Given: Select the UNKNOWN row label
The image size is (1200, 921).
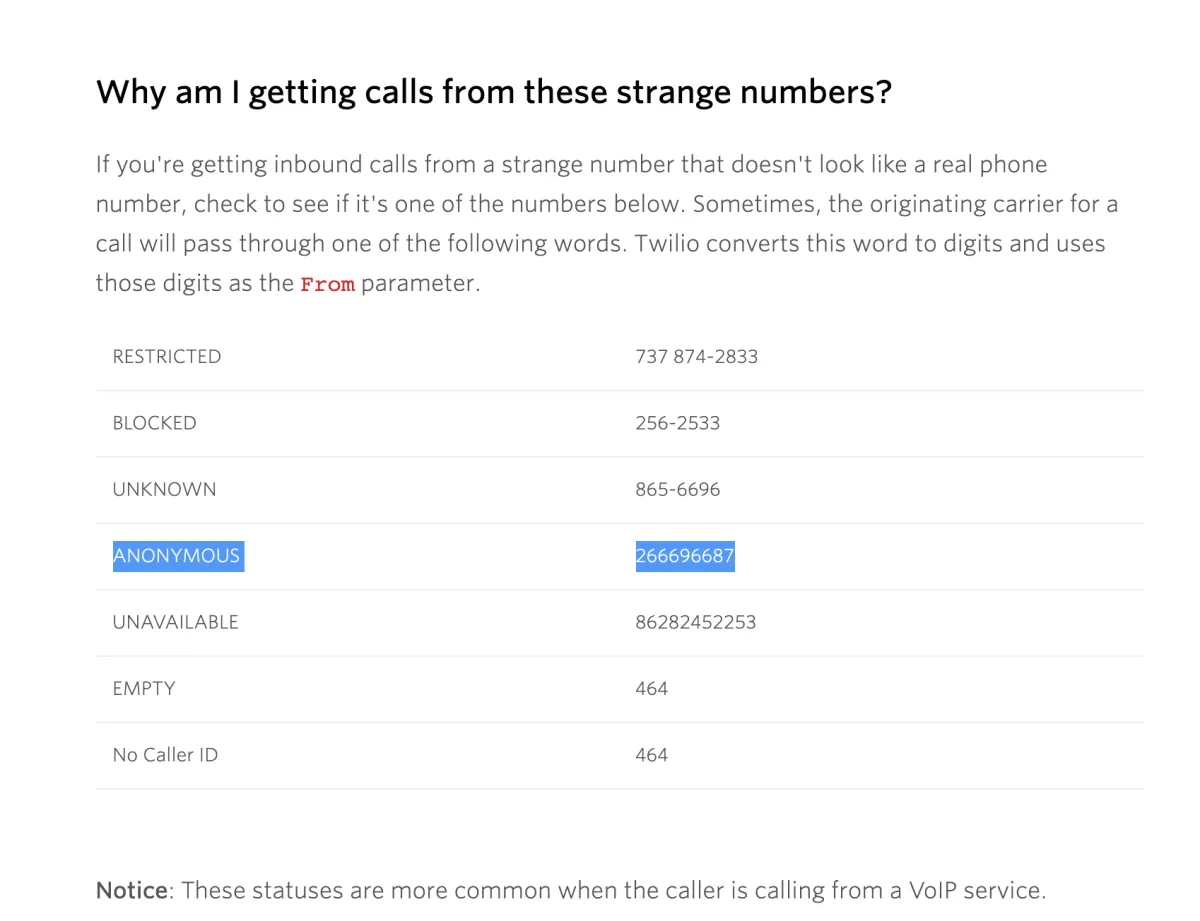Looking at the screenshot, I should tap(164, 490).
